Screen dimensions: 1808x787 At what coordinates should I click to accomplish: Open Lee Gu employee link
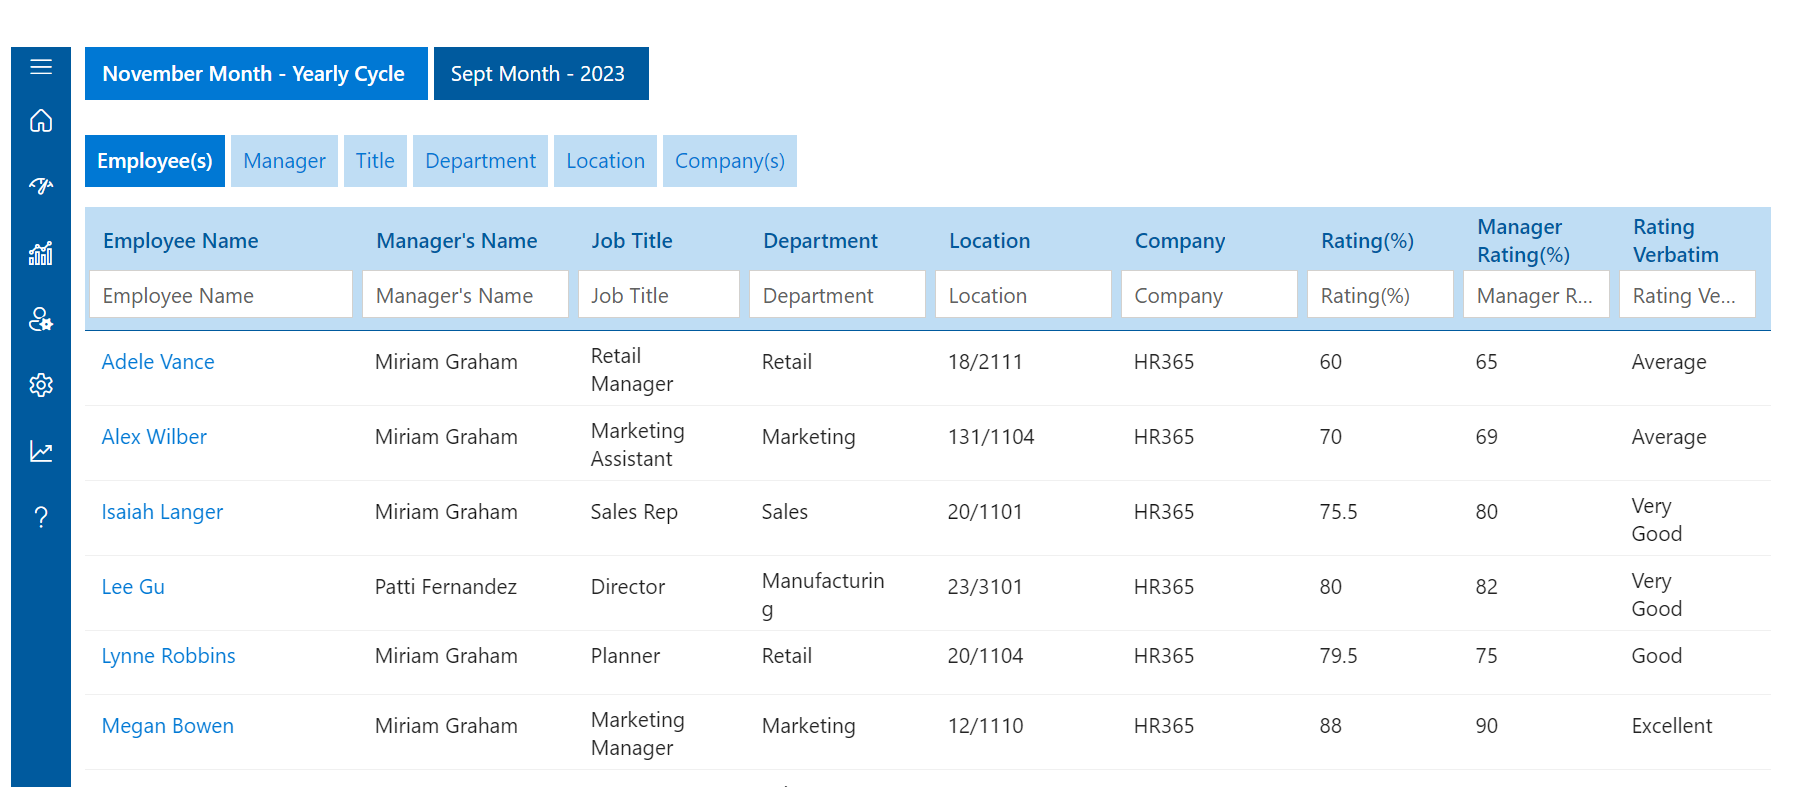pos(133,587)
